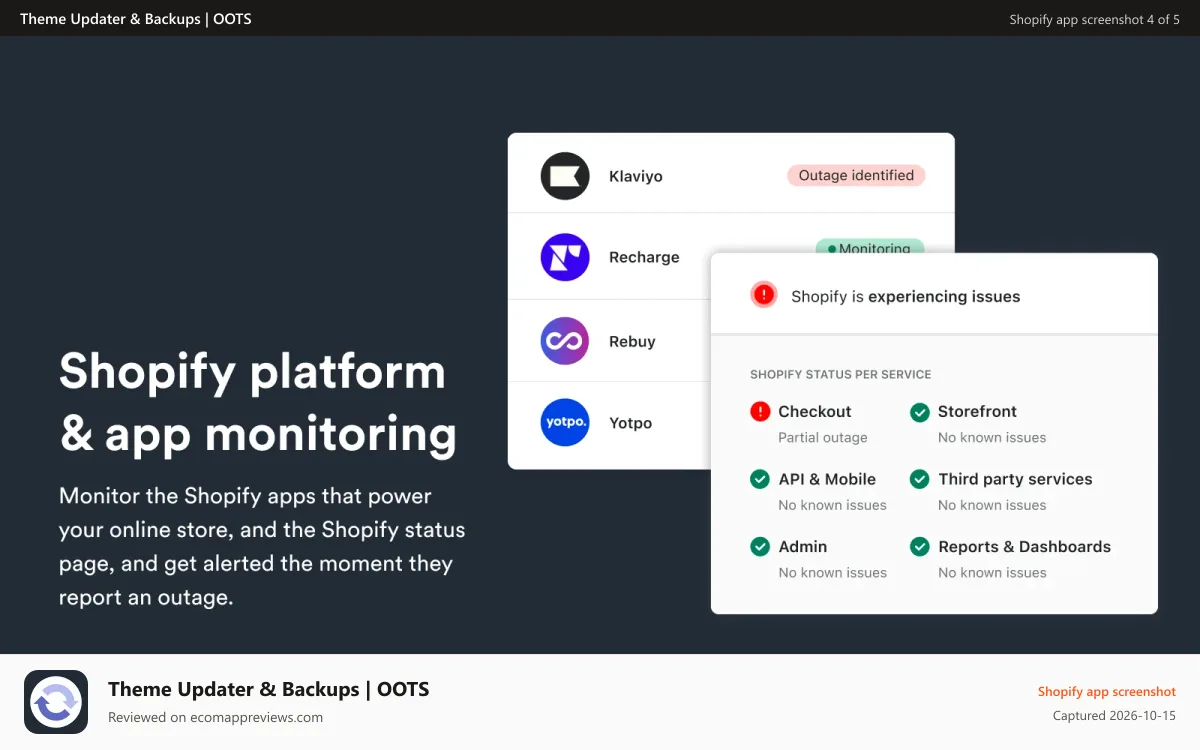Image resolution: width=1200 pixels, height=750 pixels.
Task: Click the Theme Updater app icon in footer
Action: coord(56,702)
